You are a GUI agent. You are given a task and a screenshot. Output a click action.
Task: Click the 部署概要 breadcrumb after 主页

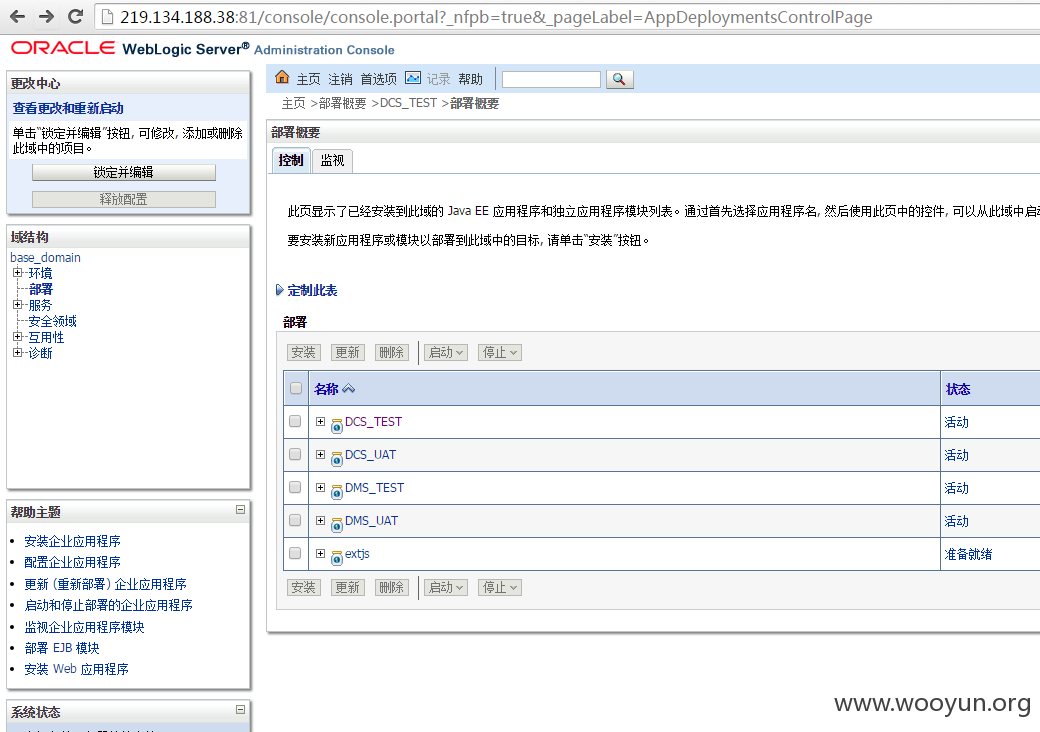click(x=342, y=103)
